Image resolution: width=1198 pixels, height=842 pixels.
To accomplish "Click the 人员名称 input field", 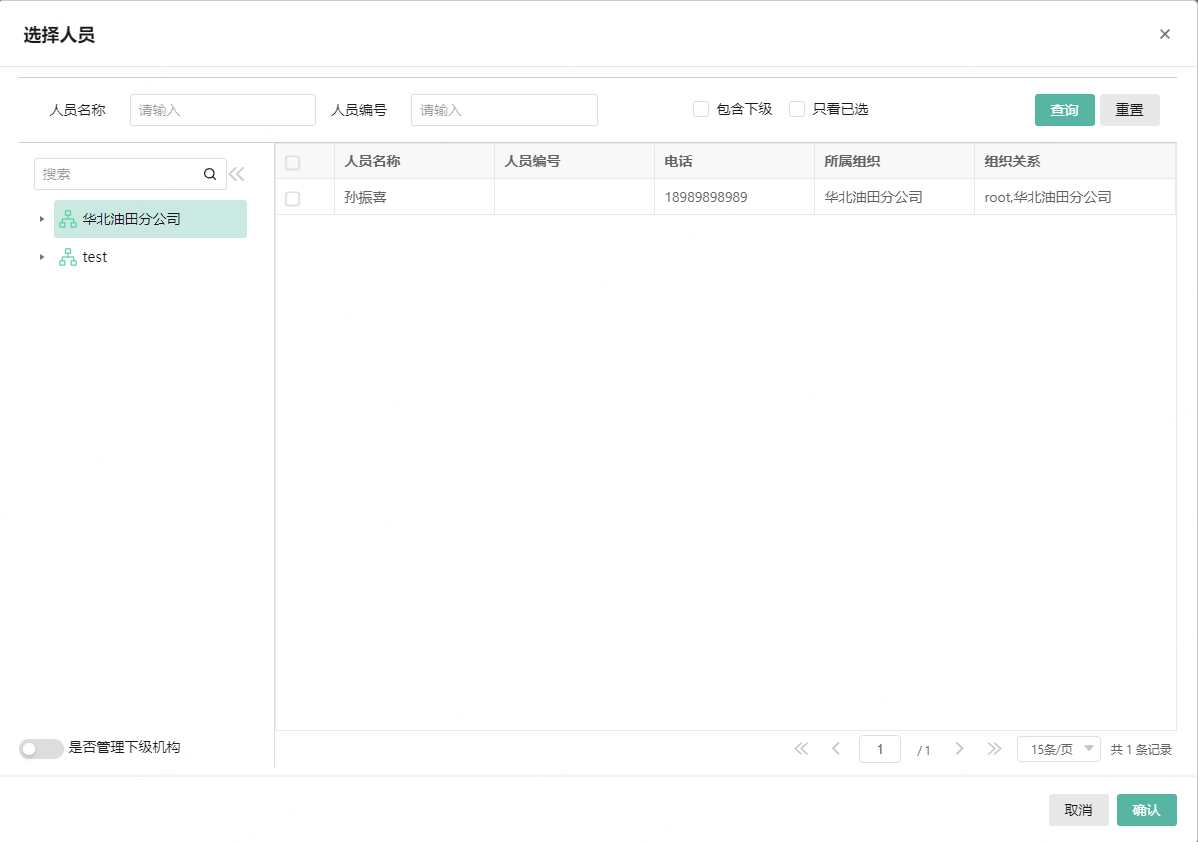I will (222, 110).
